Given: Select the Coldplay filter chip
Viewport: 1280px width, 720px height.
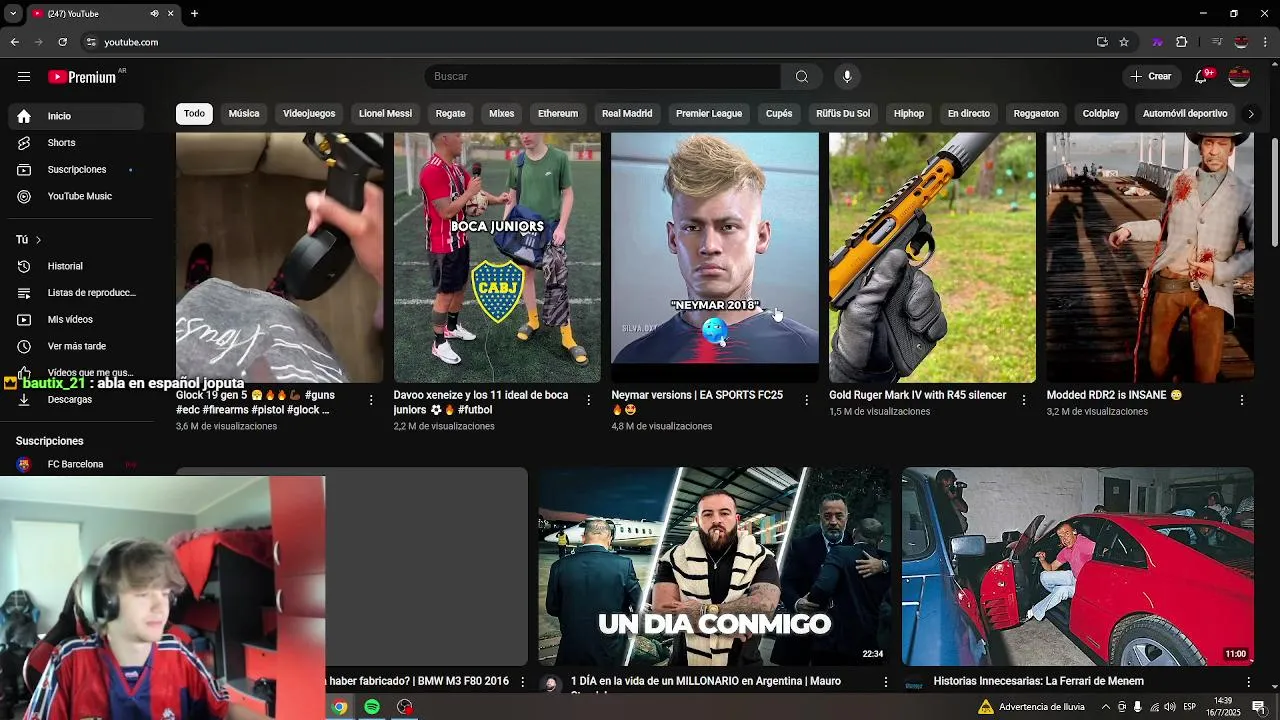Looking at the screenshot, I should click(1101, 114).
